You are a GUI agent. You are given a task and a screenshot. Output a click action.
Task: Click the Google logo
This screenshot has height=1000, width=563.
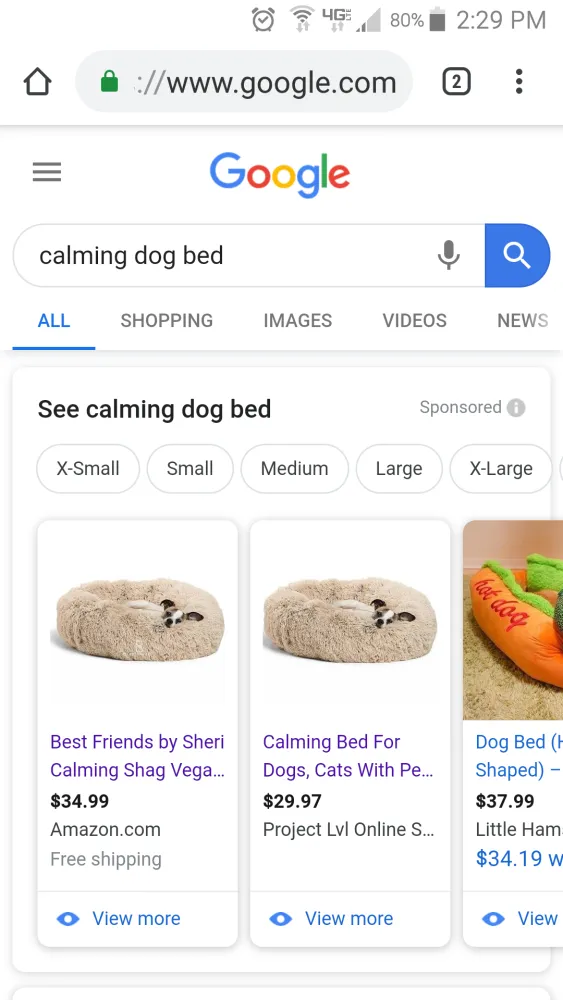(280, 174)
